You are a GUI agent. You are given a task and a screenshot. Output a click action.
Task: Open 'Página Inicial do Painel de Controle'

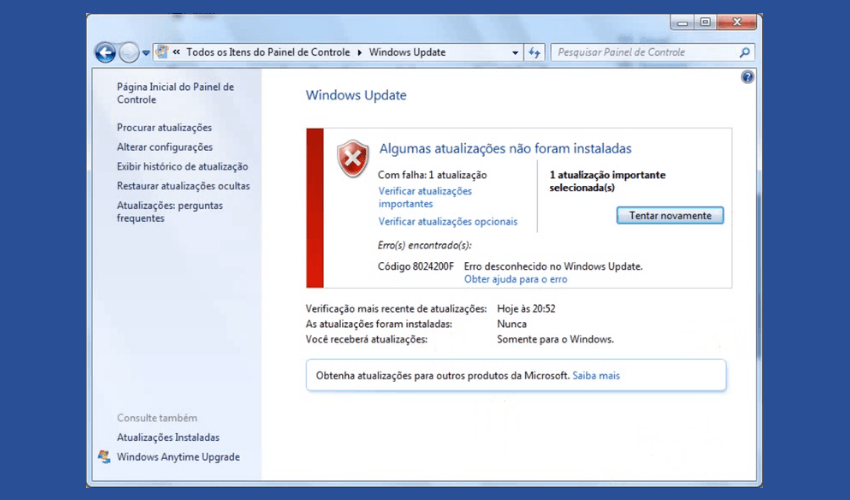pyautogui.click(x=175, y=93)
